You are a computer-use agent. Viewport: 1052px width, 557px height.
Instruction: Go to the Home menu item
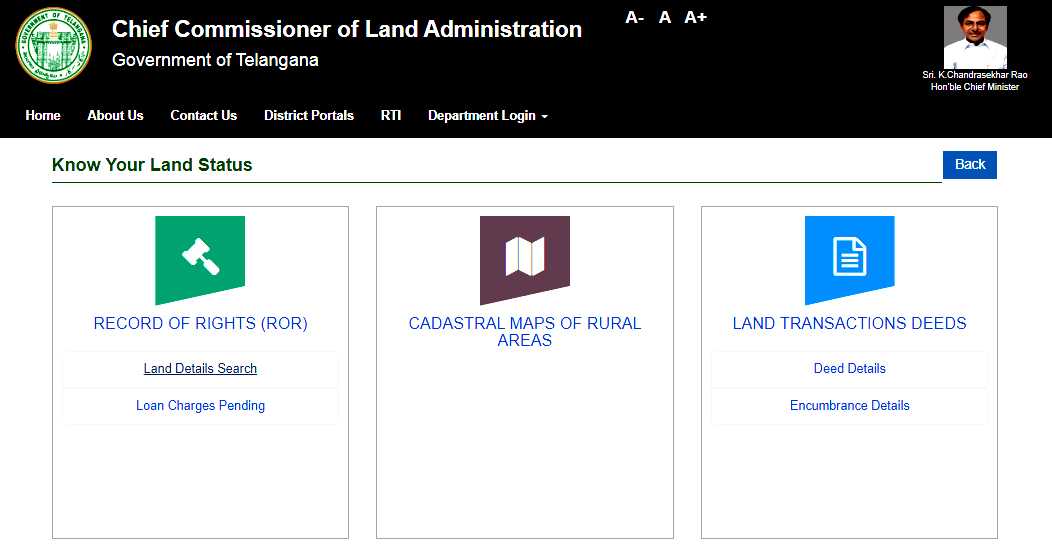click(x=43, y=115)
